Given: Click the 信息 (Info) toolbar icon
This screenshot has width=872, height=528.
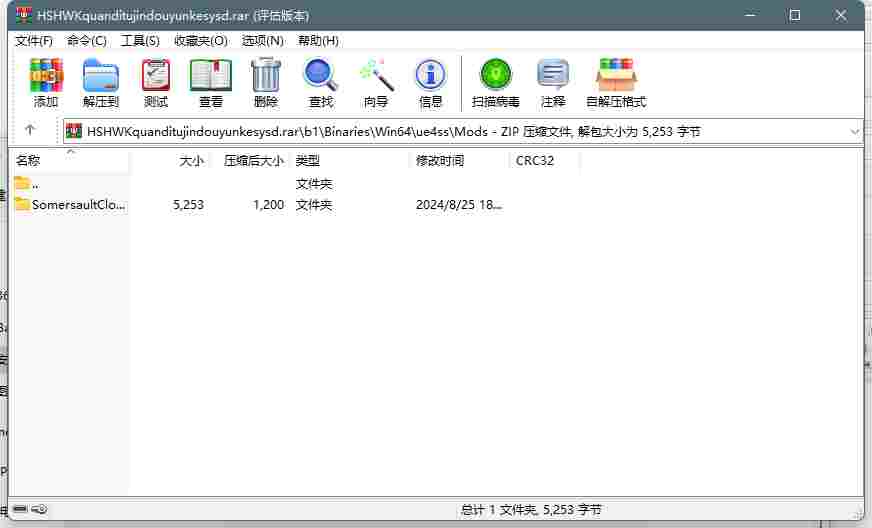Looking at the screenshot, I should tap(430, 75).
